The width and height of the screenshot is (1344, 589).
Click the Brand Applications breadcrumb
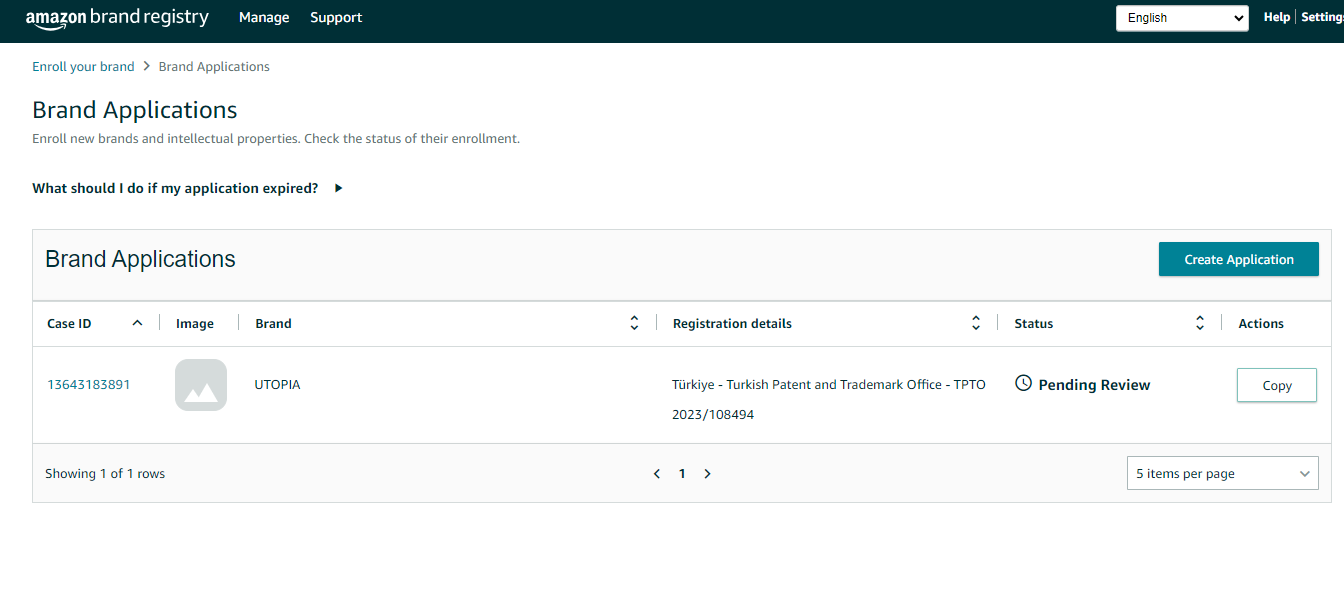coord(214,67)
